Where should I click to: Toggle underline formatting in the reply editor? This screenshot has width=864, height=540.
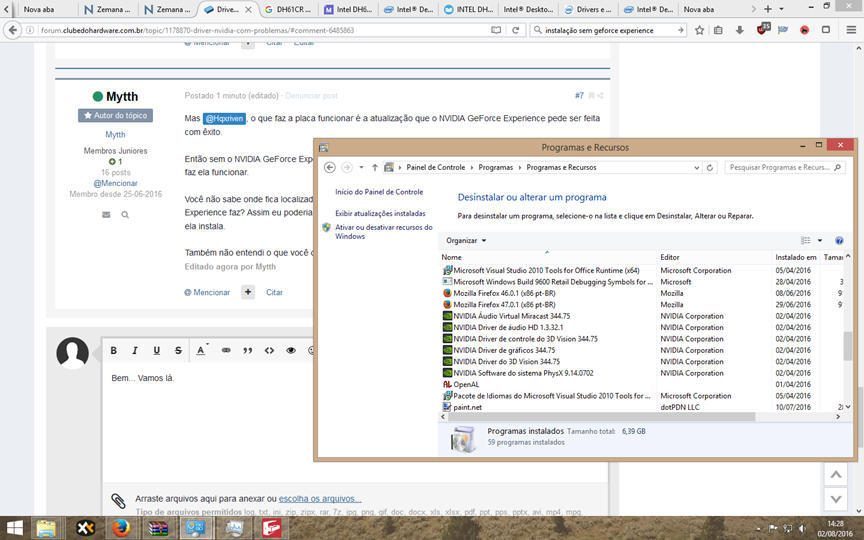(x=156, y=350)
